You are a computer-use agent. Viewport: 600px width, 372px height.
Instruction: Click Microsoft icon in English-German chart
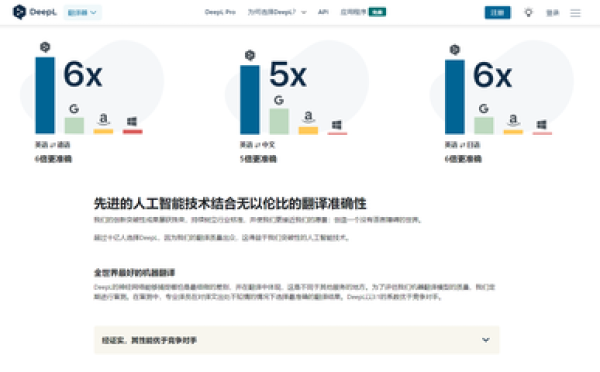[132, 122]
